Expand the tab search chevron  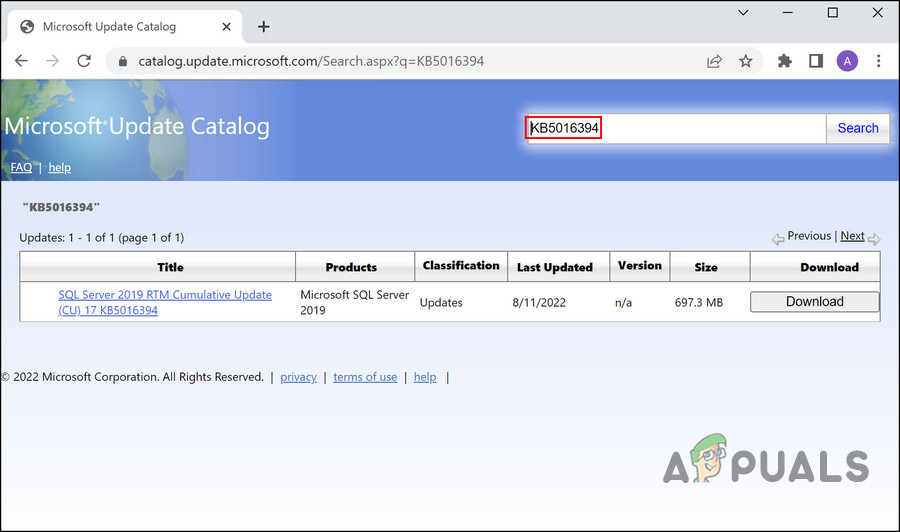[x=743, y=13]
